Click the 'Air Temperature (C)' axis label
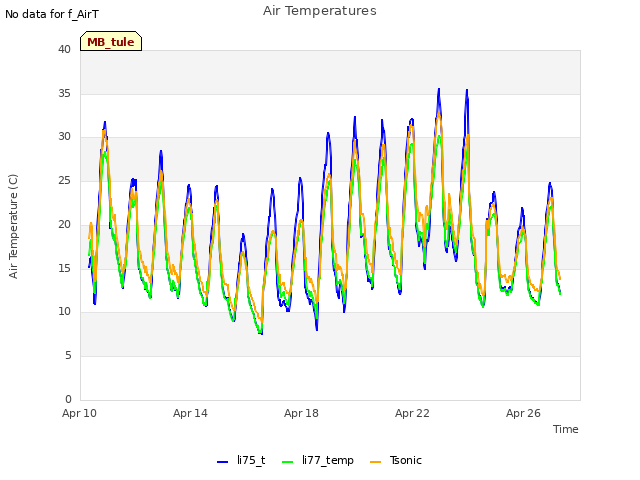Image resolution: width=640 pixels, height=480 pixels. [13, 226]
